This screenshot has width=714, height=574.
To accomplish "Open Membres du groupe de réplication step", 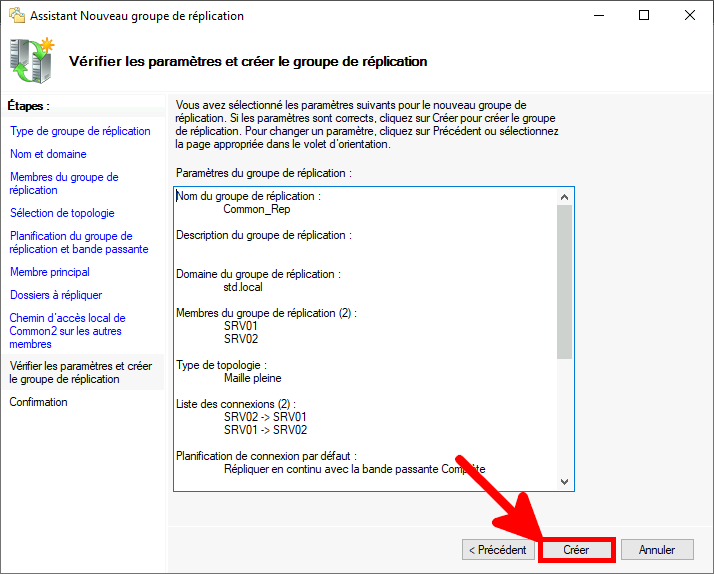I will [x=64, y=183].
